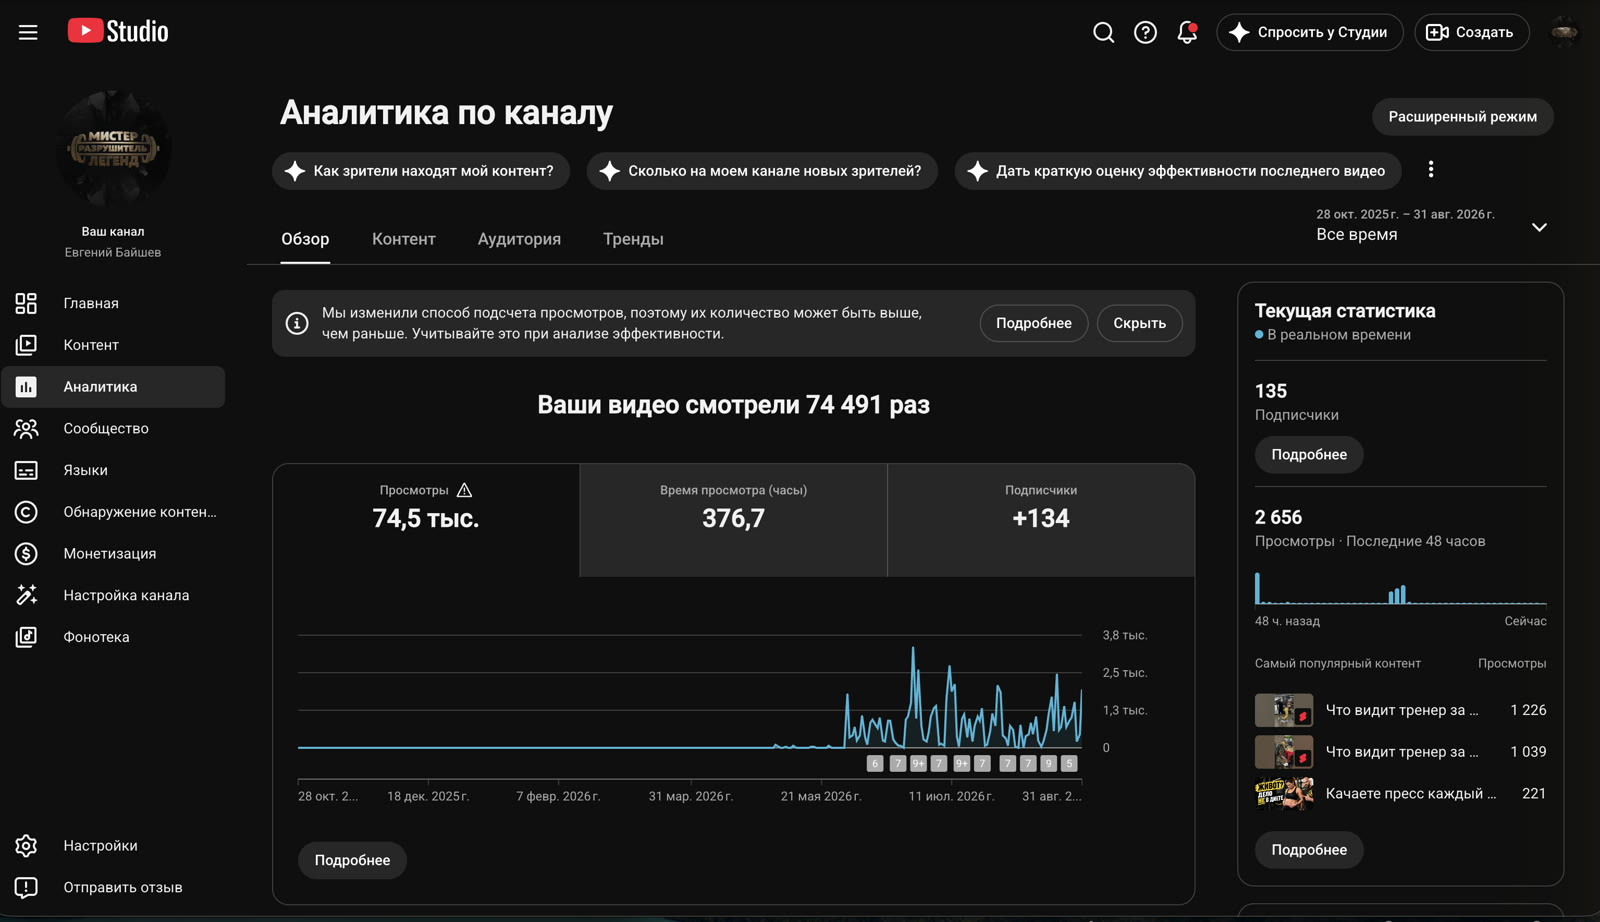Open popular video with 1 226 views

1400,710
